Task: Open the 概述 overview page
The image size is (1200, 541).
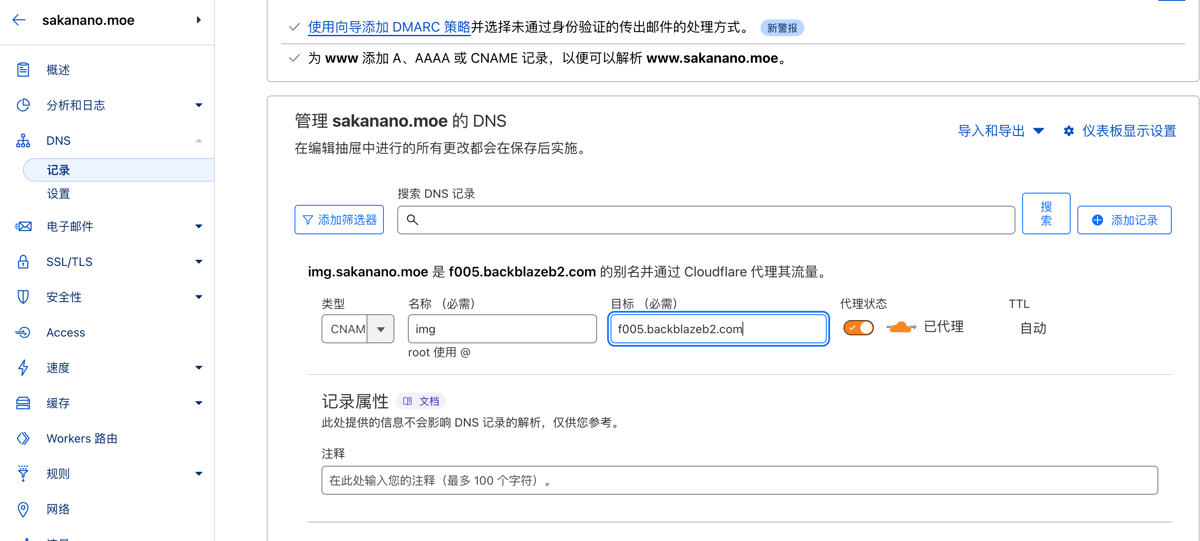Action: point(58,70)
